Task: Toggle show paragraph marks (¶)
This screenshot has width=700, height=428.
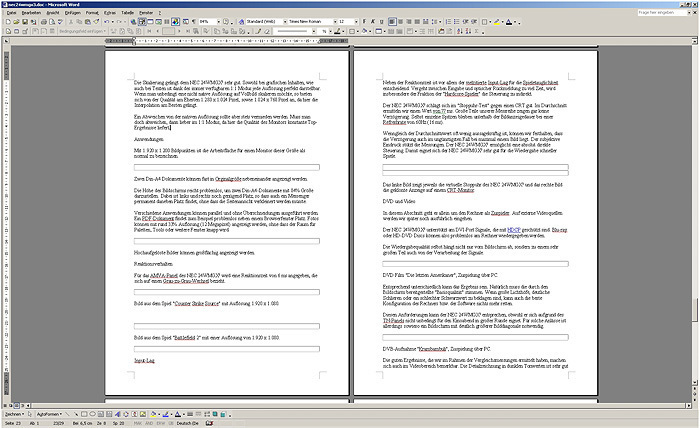Action: coord(193,21)
